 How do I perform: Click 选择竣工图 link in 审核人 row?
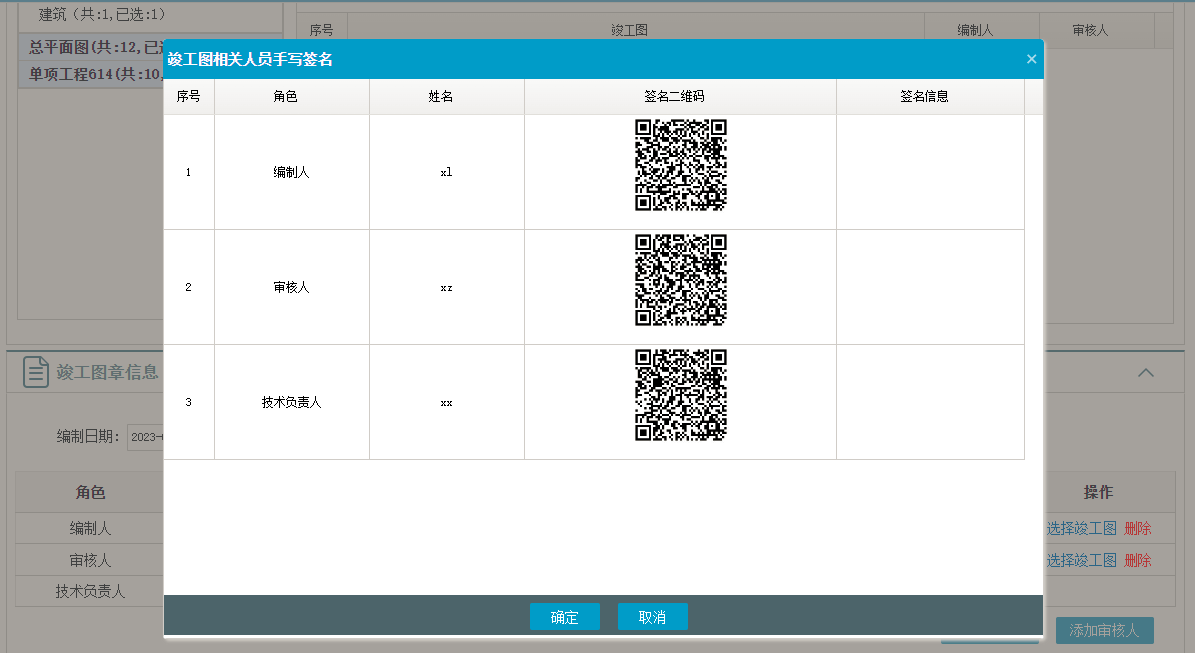click(1081, 560)
